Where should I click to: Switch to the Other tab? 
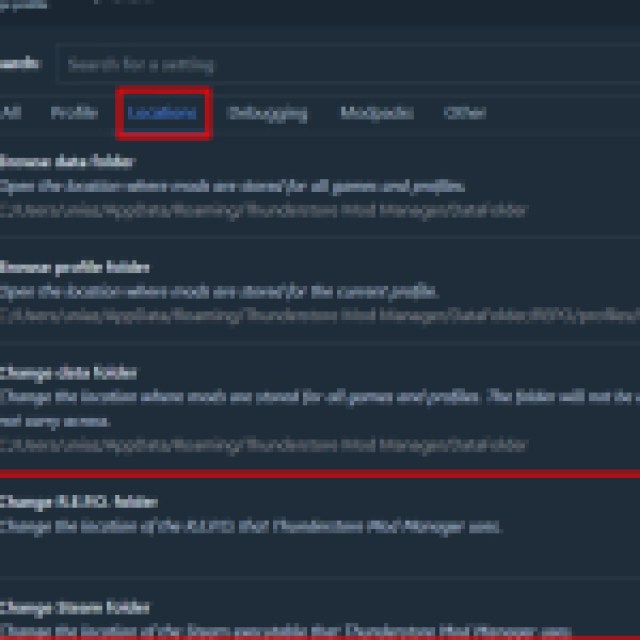(465, 113)
